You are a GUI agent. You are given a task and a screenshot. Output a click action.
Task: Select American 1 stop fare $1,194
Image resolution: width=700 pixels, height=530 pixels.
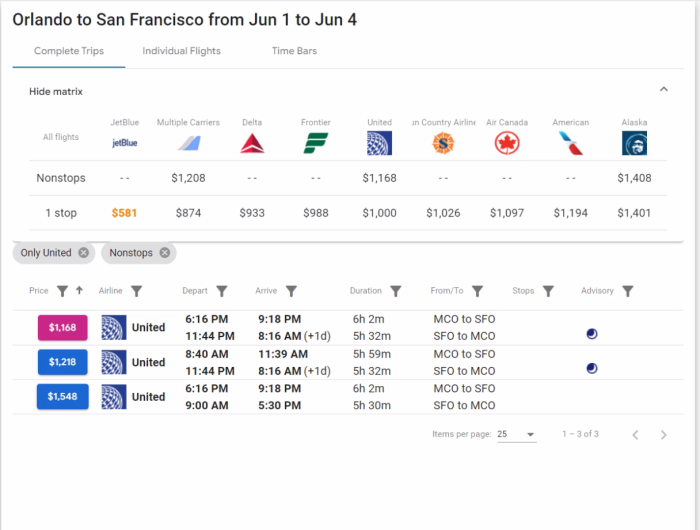coord(571,213)
